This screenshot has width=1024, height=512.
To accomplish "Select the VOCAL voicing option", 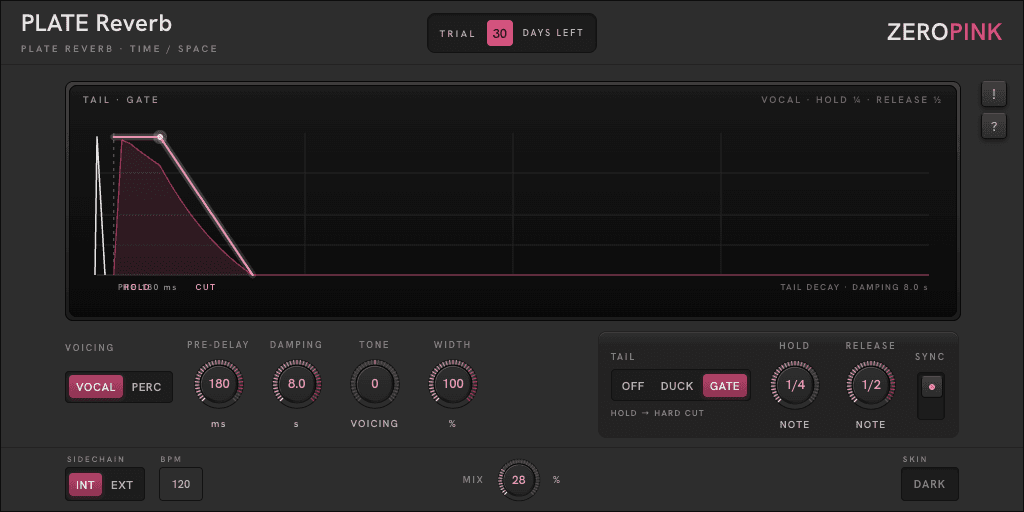I will click(x=95, y=387).
